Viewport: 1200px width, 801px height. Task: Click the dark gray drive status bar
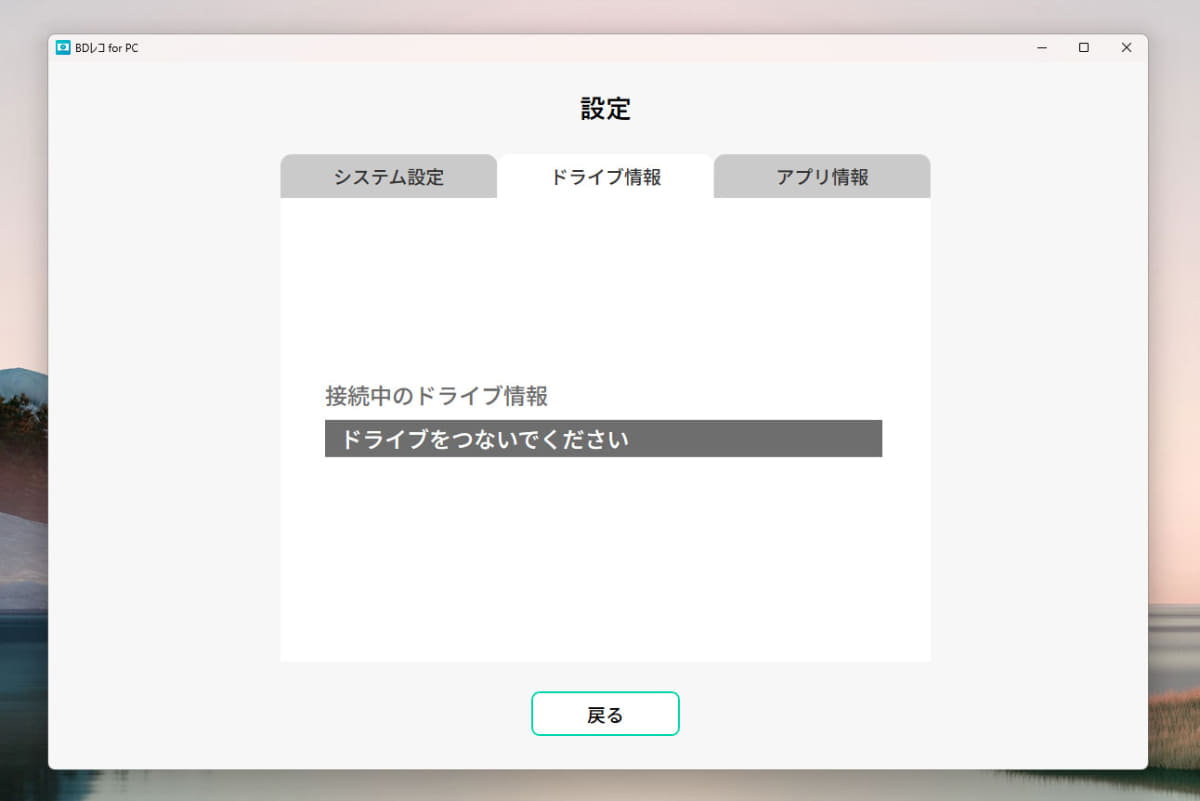click(x=602, y=438)
